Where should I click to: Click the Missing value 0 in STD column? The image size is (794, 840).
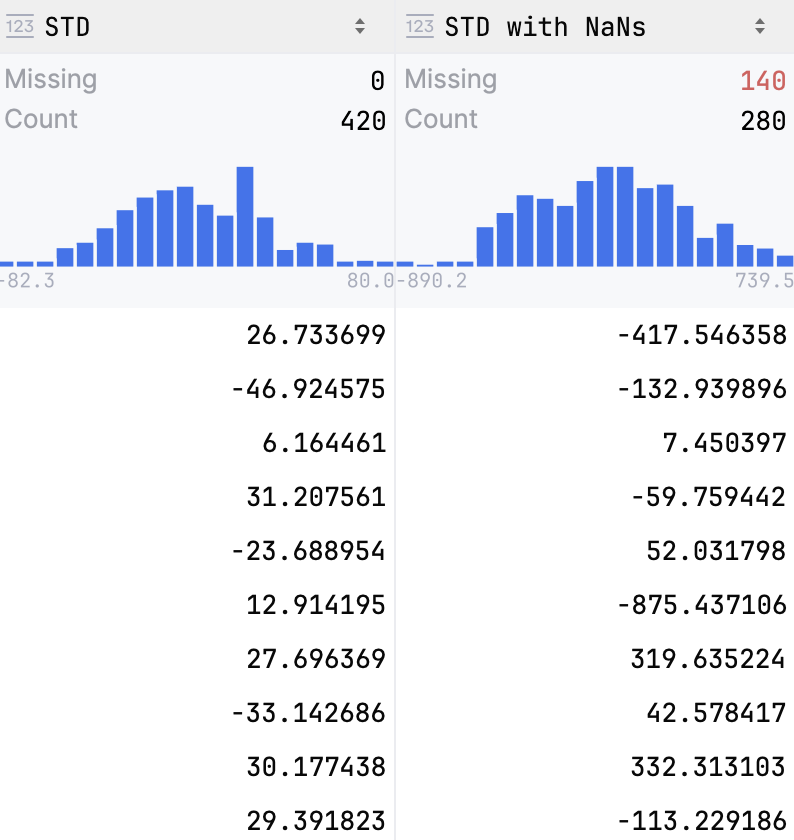(378, 81)
